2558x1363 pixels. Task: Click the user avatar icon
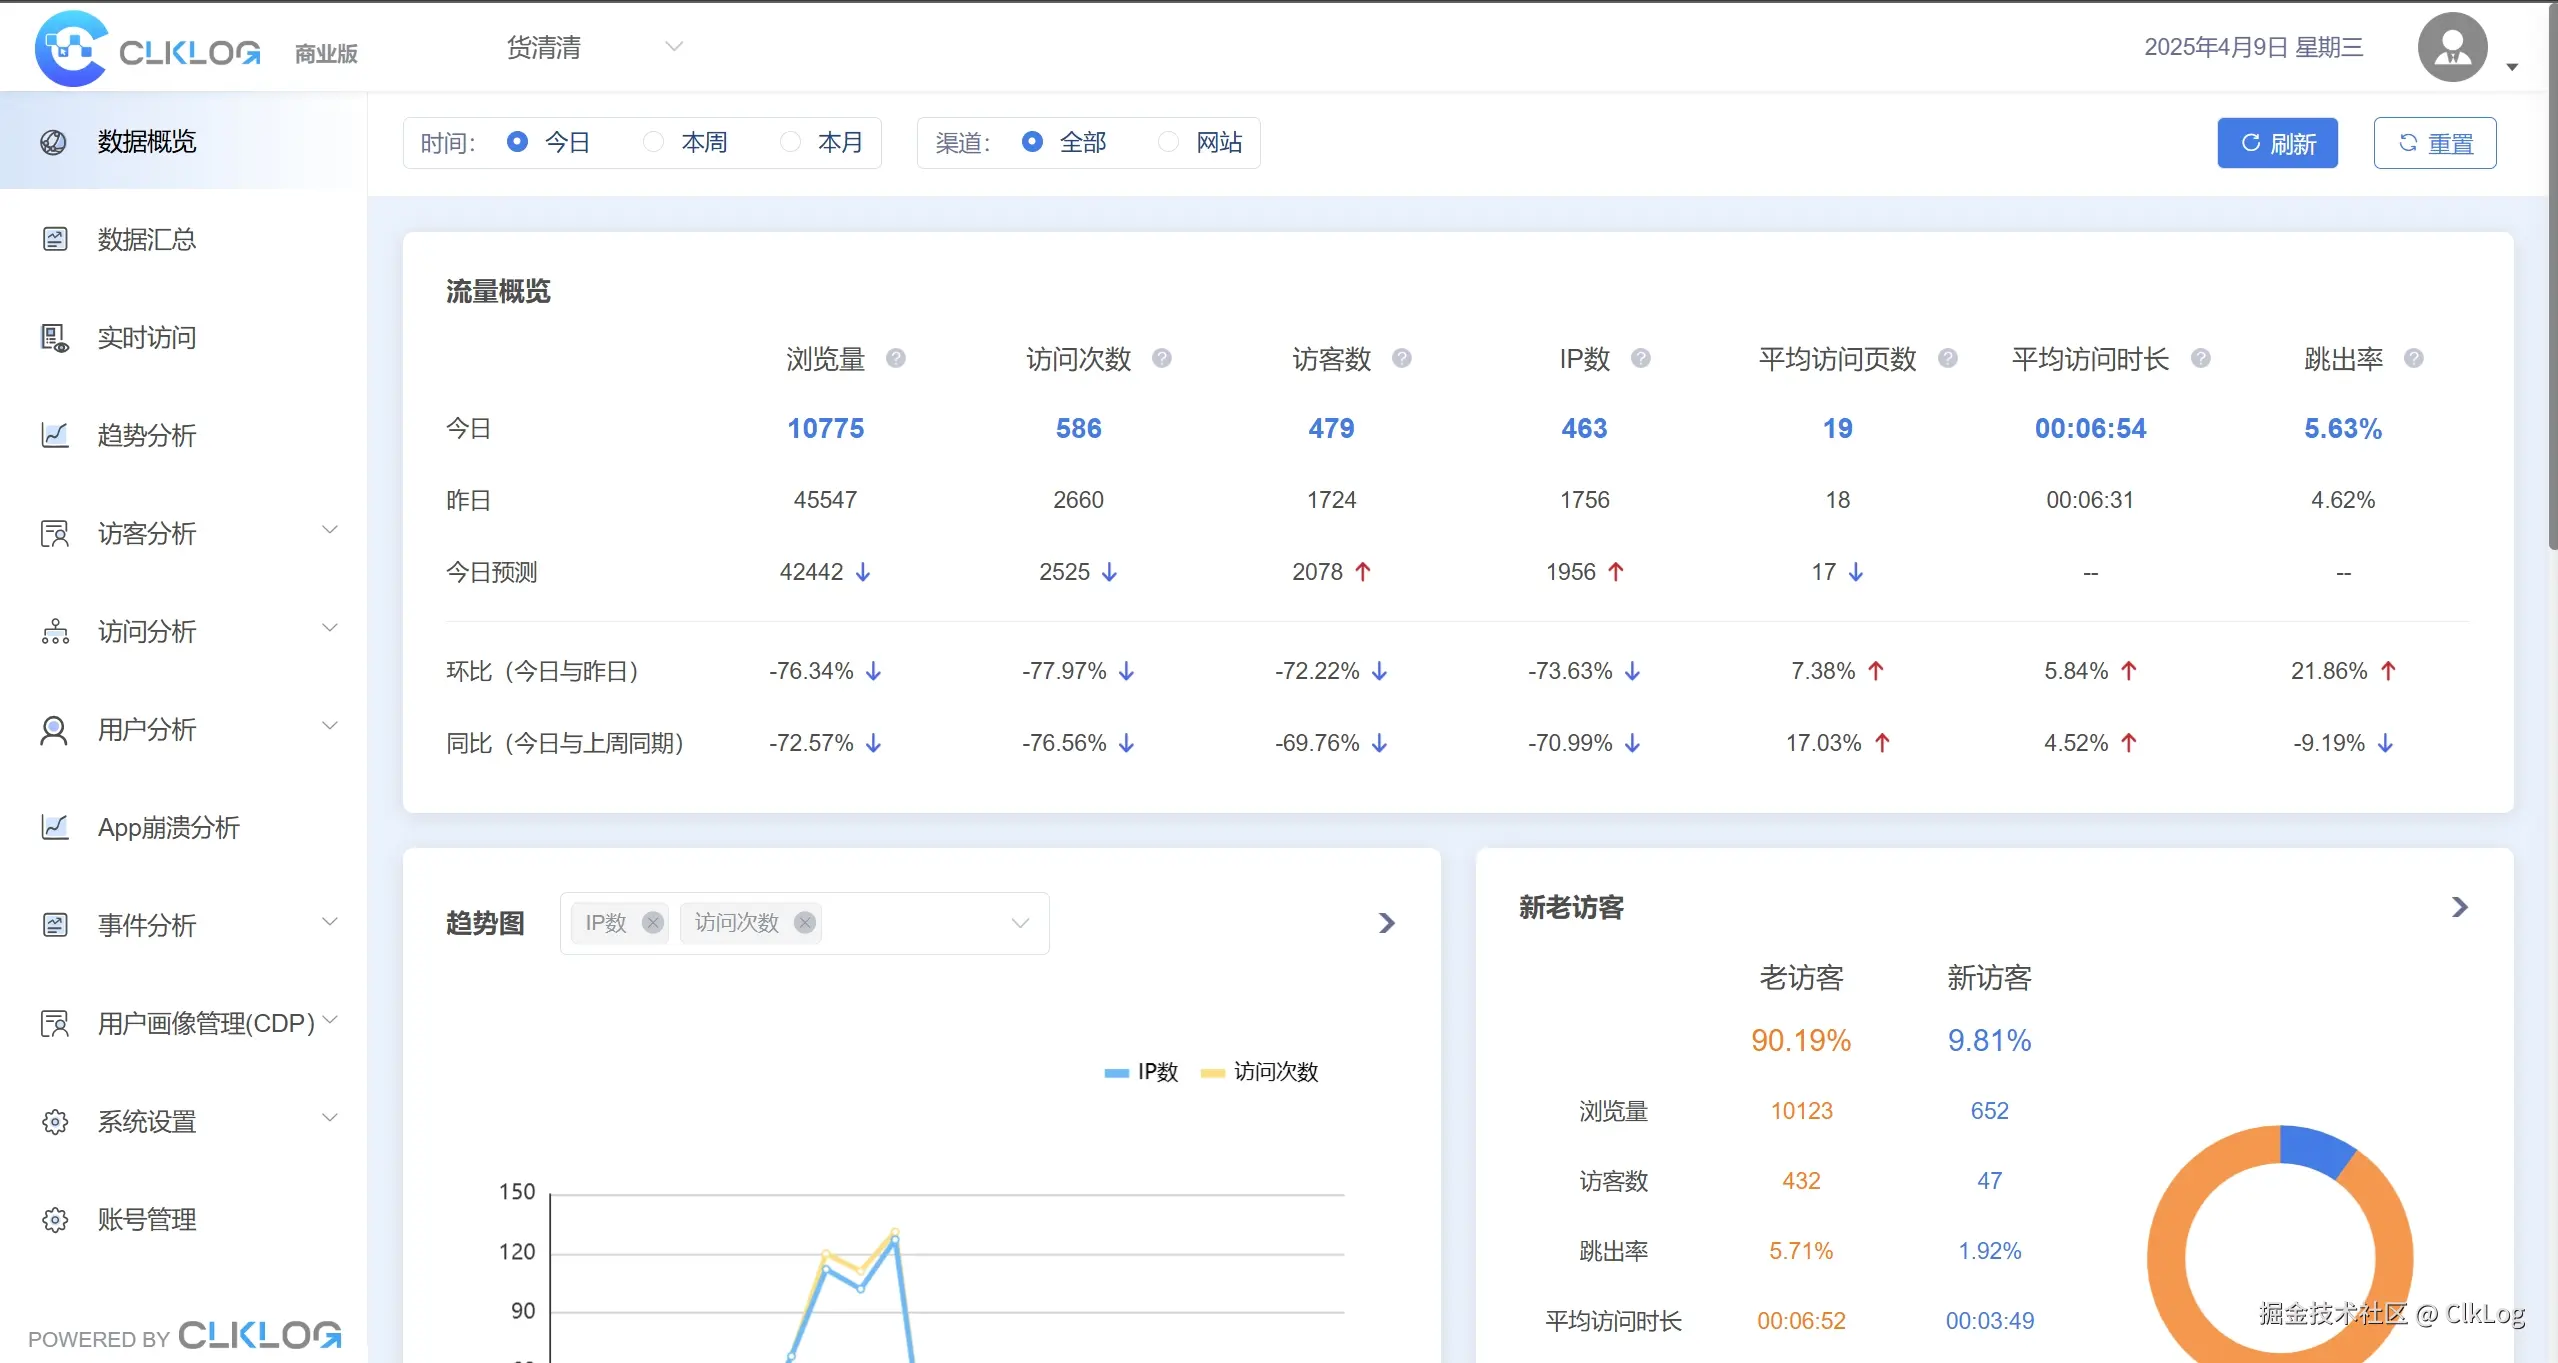[2452, 47]
